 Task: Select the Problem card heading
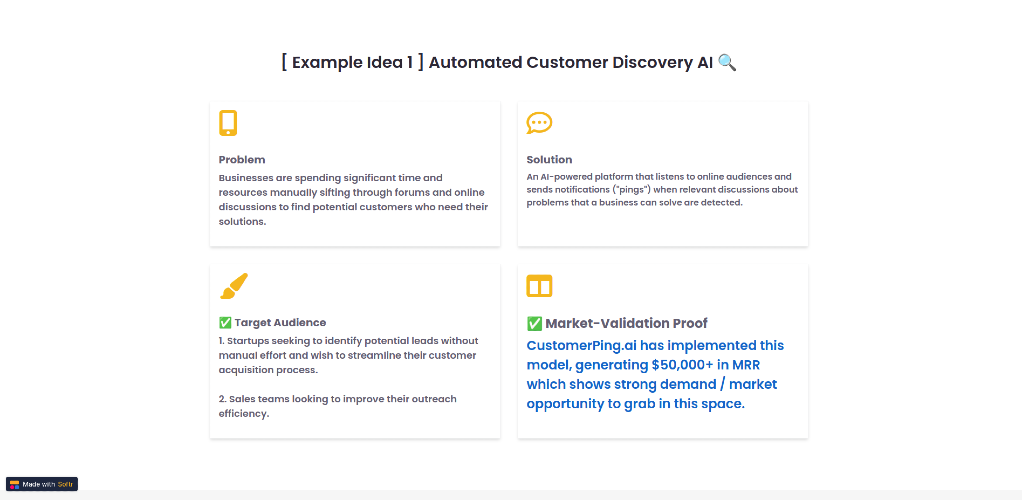point(242,160)
